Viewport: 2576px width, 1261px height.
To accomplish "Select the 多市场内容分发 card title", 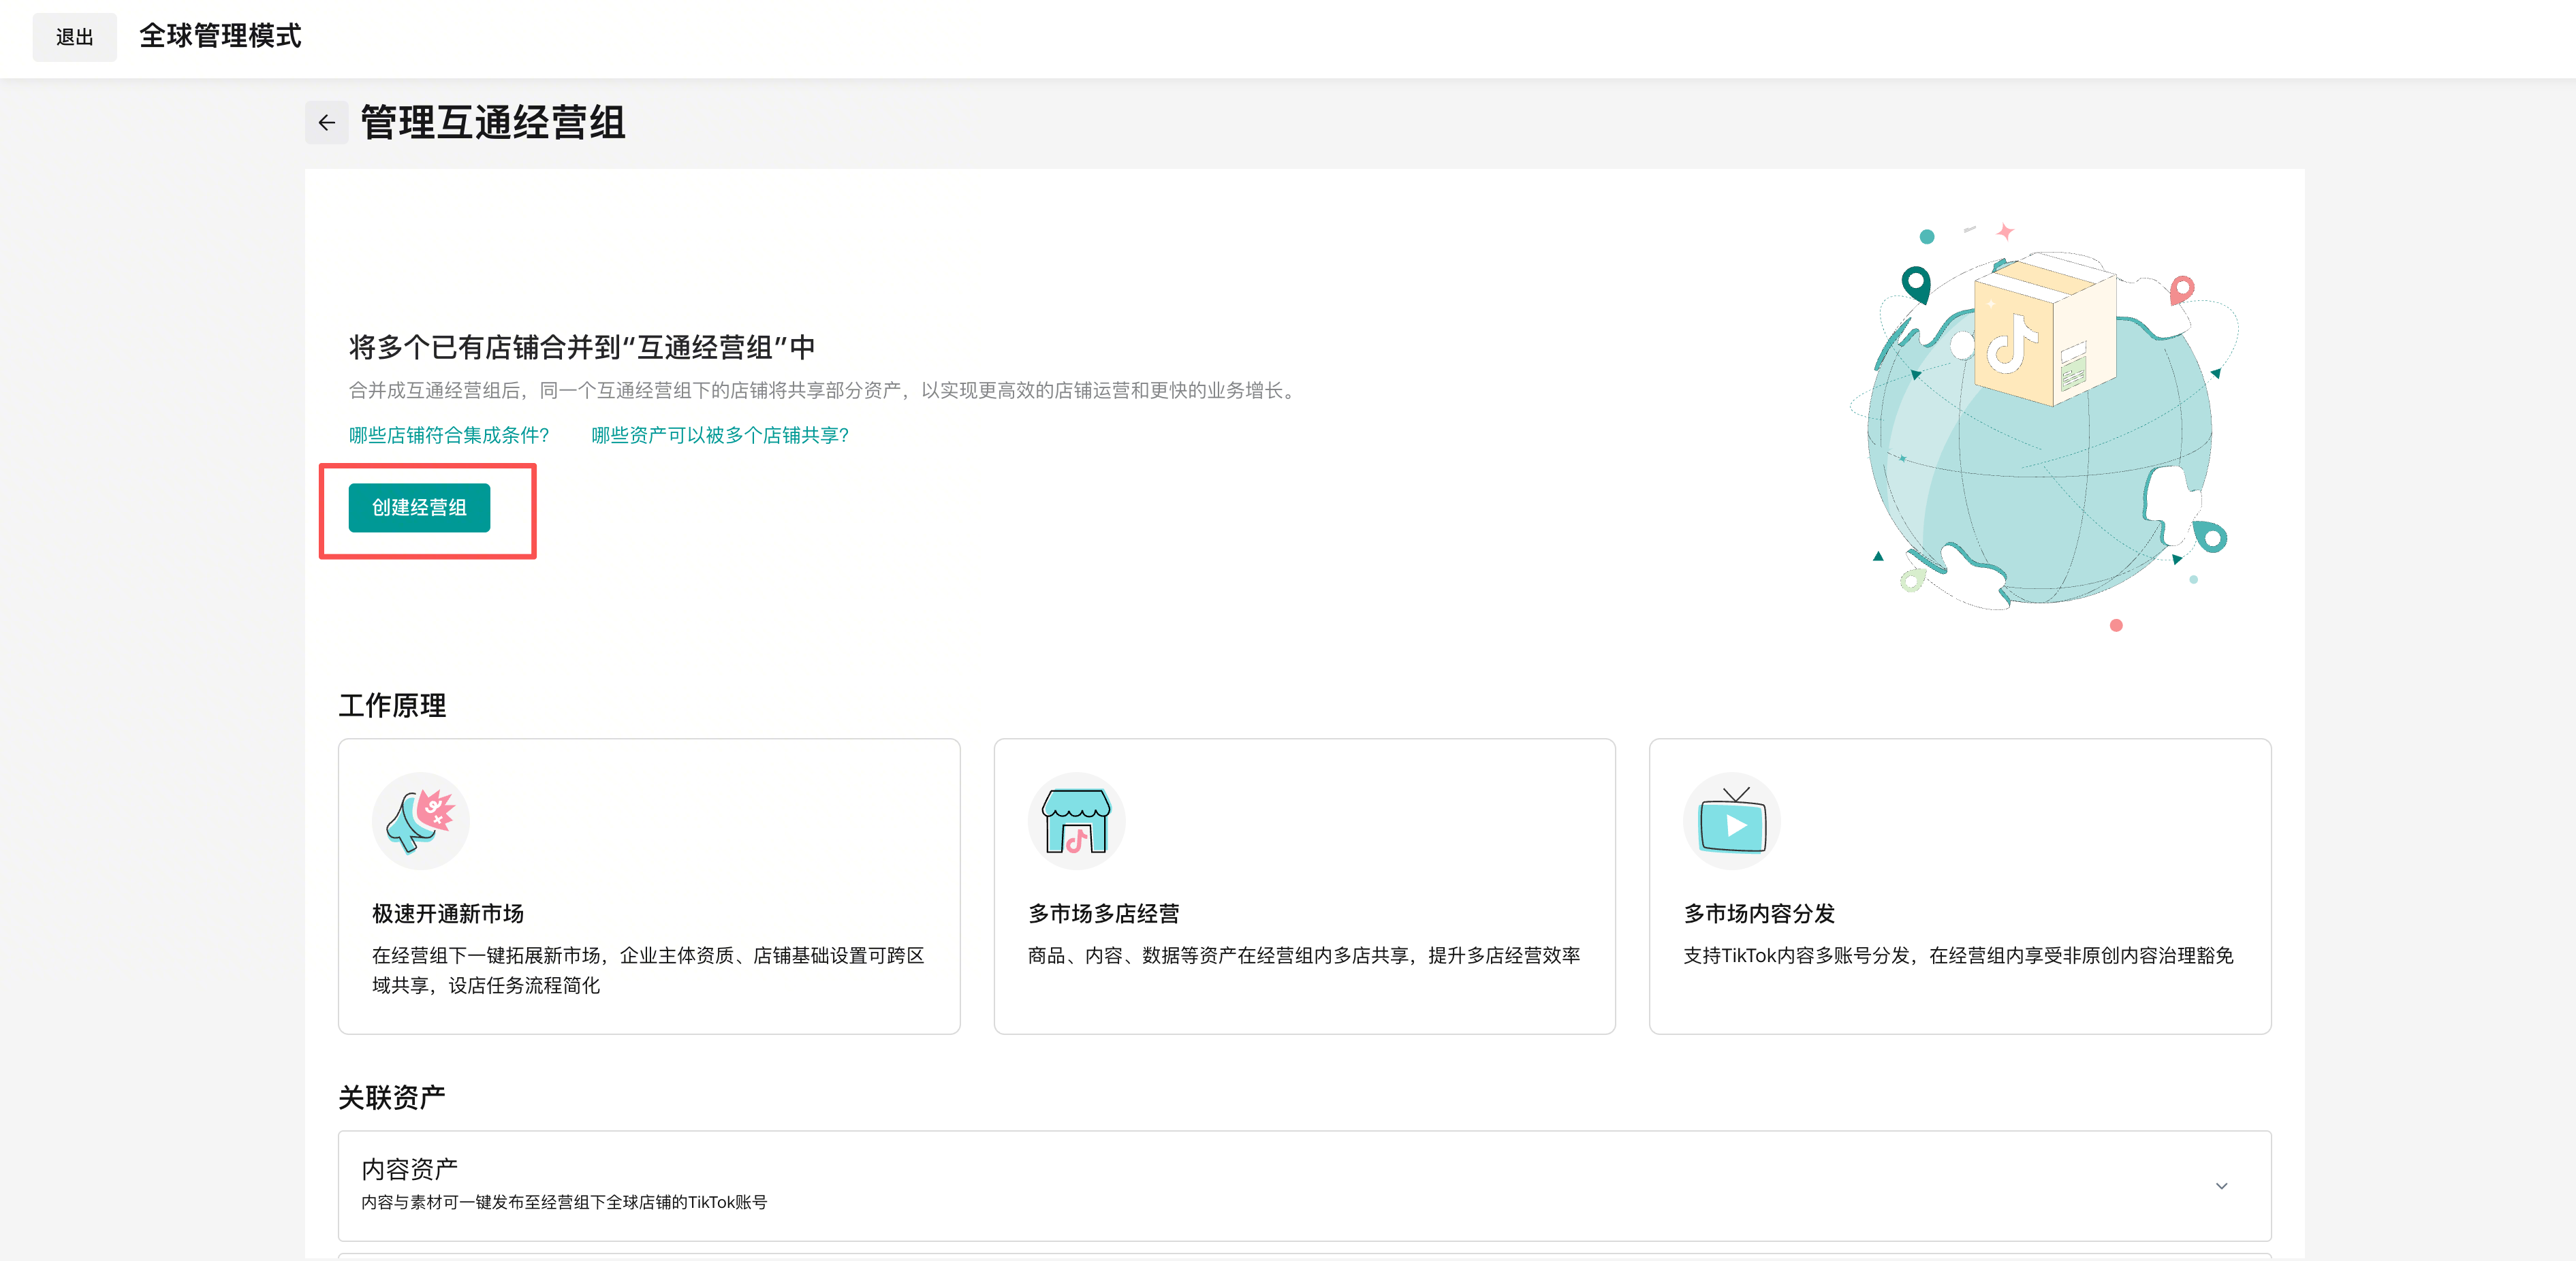I will tap(1759, 913).
